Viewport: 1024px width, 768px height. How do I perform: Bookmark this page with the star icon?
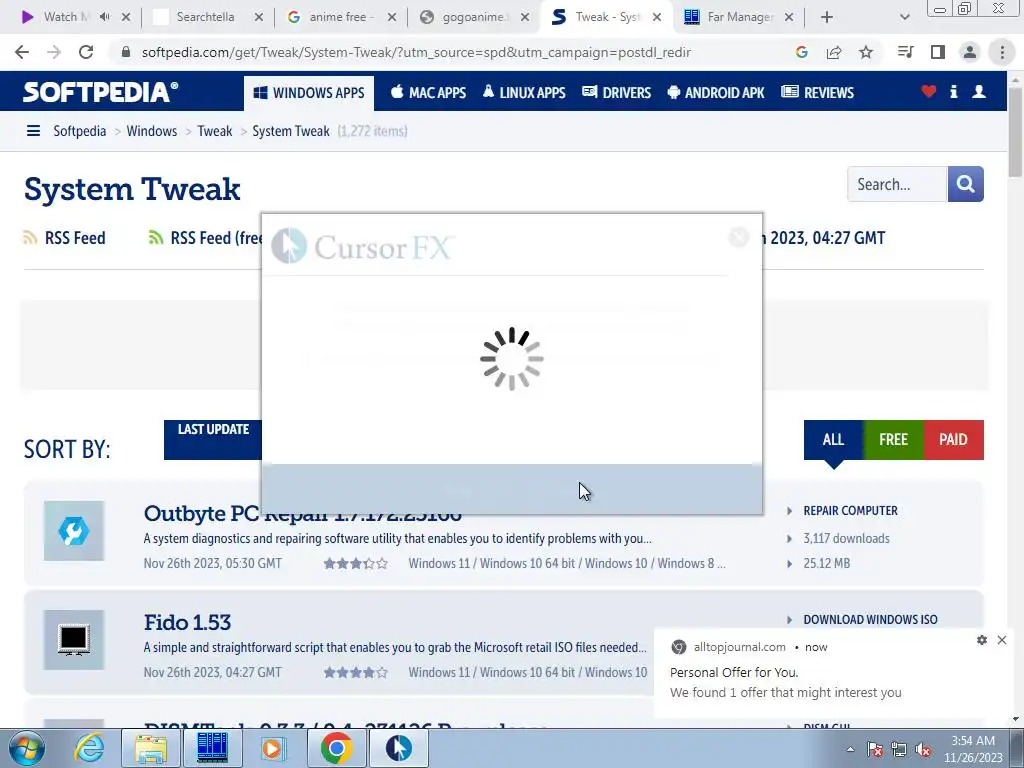coord(866,52)
